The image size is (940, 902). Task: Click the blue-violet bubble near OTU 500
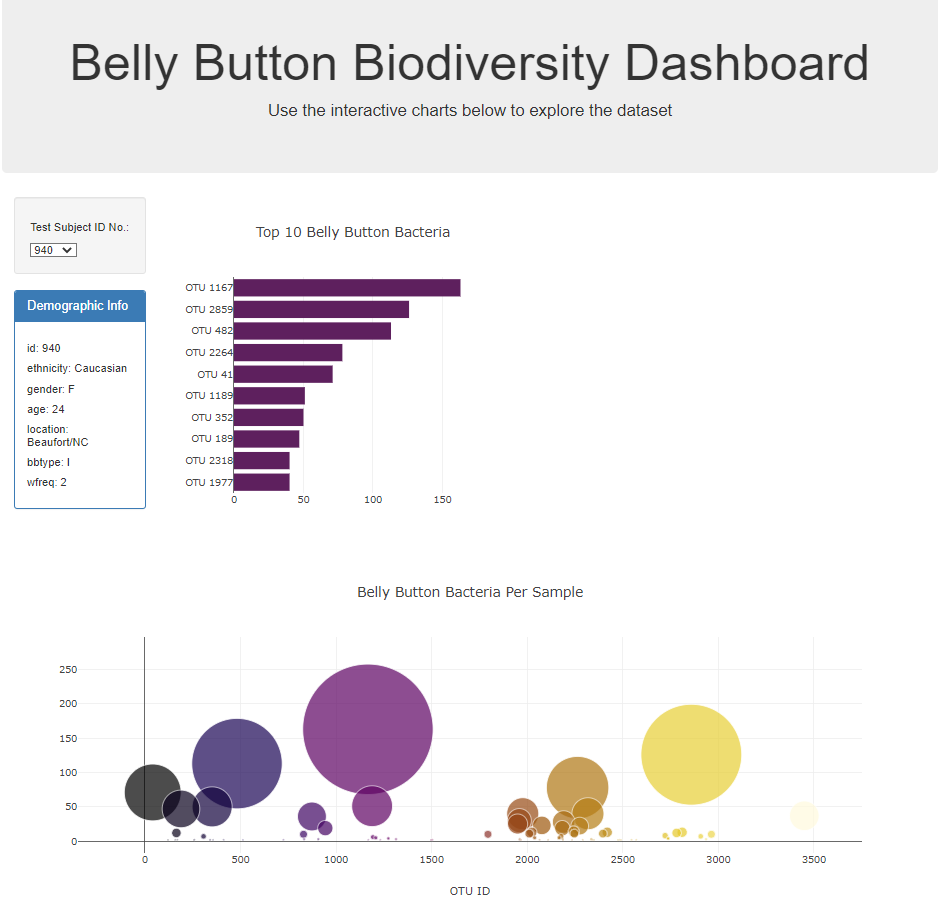pos(237,762)
